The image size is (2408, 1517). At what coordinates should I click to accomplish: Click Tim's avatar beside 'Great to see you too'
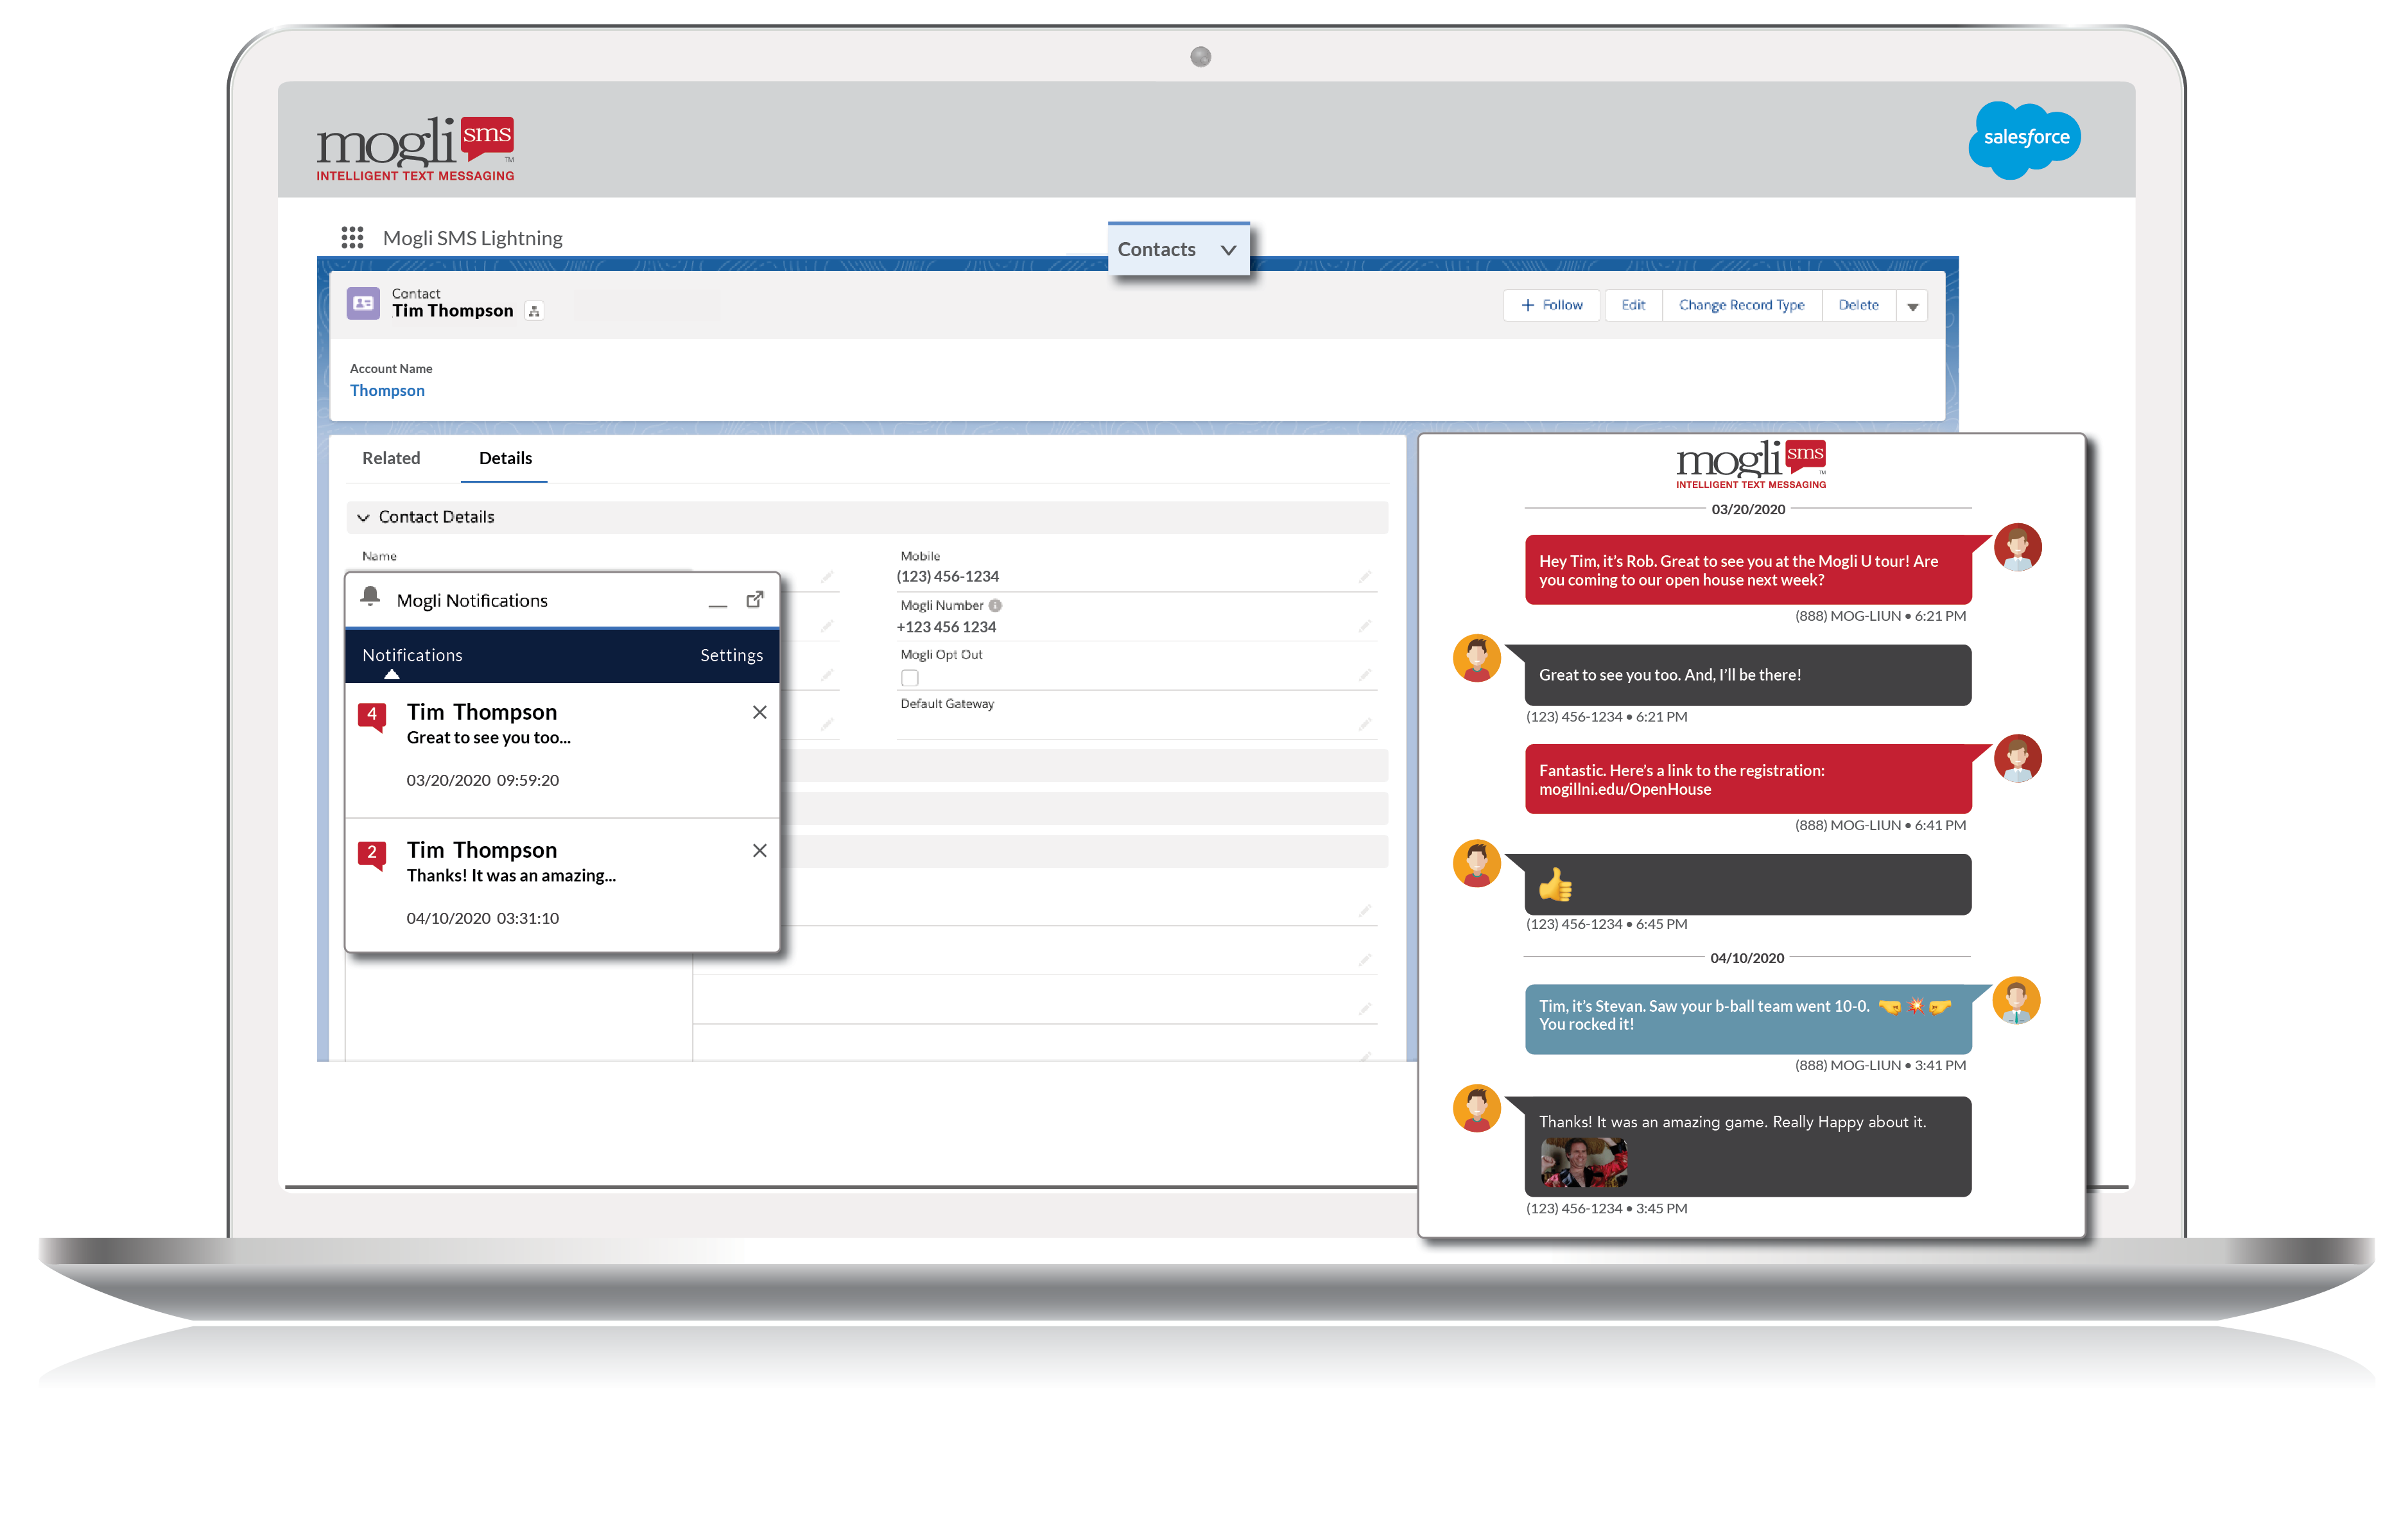point(1476,658)
